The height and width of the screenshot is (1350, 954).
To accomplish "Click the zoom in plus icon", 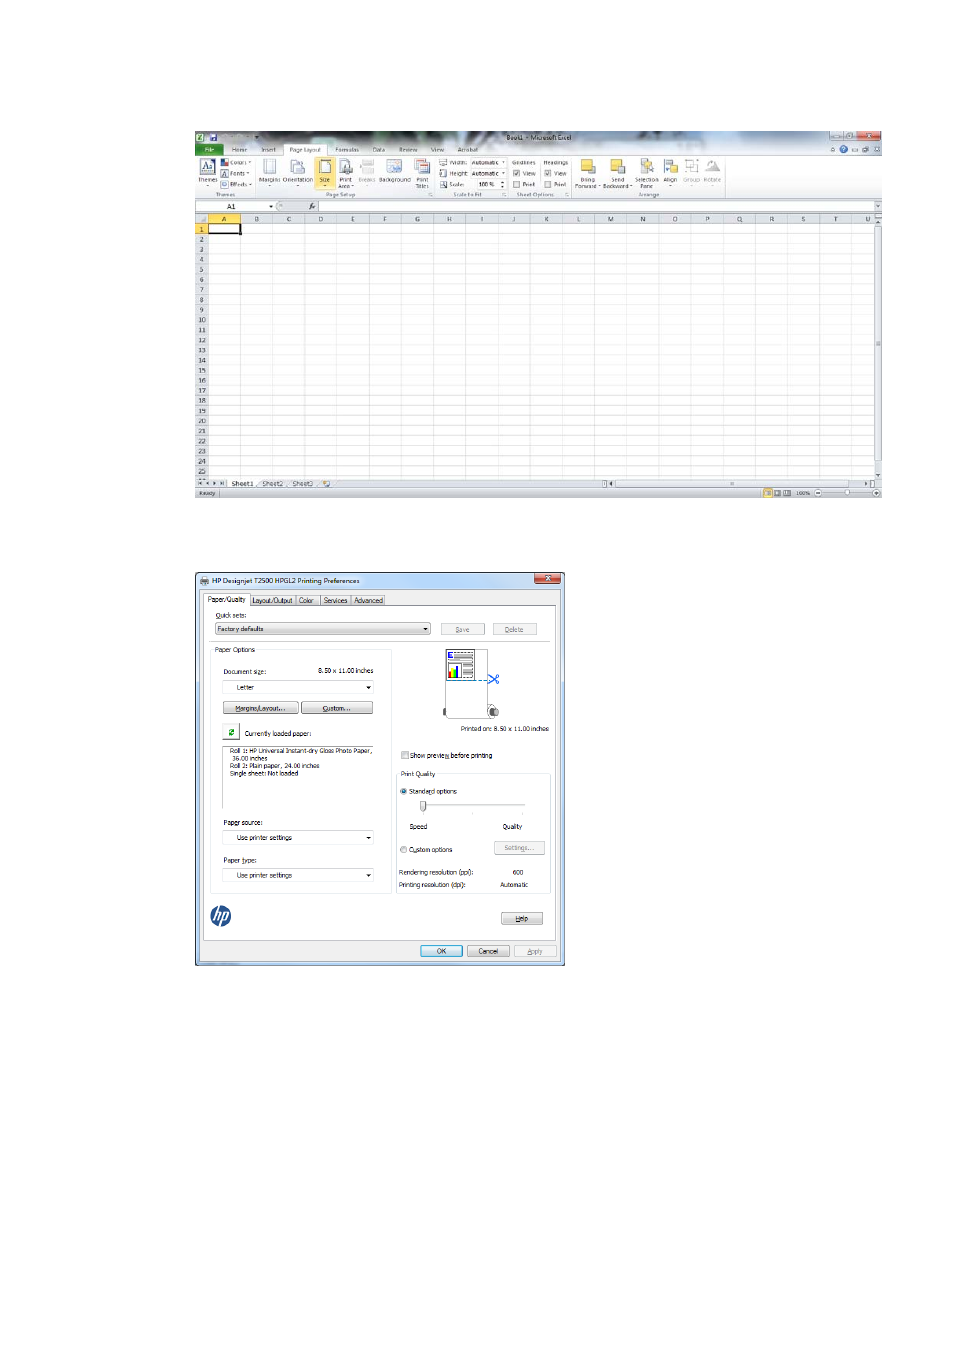I will coord(876,493).
